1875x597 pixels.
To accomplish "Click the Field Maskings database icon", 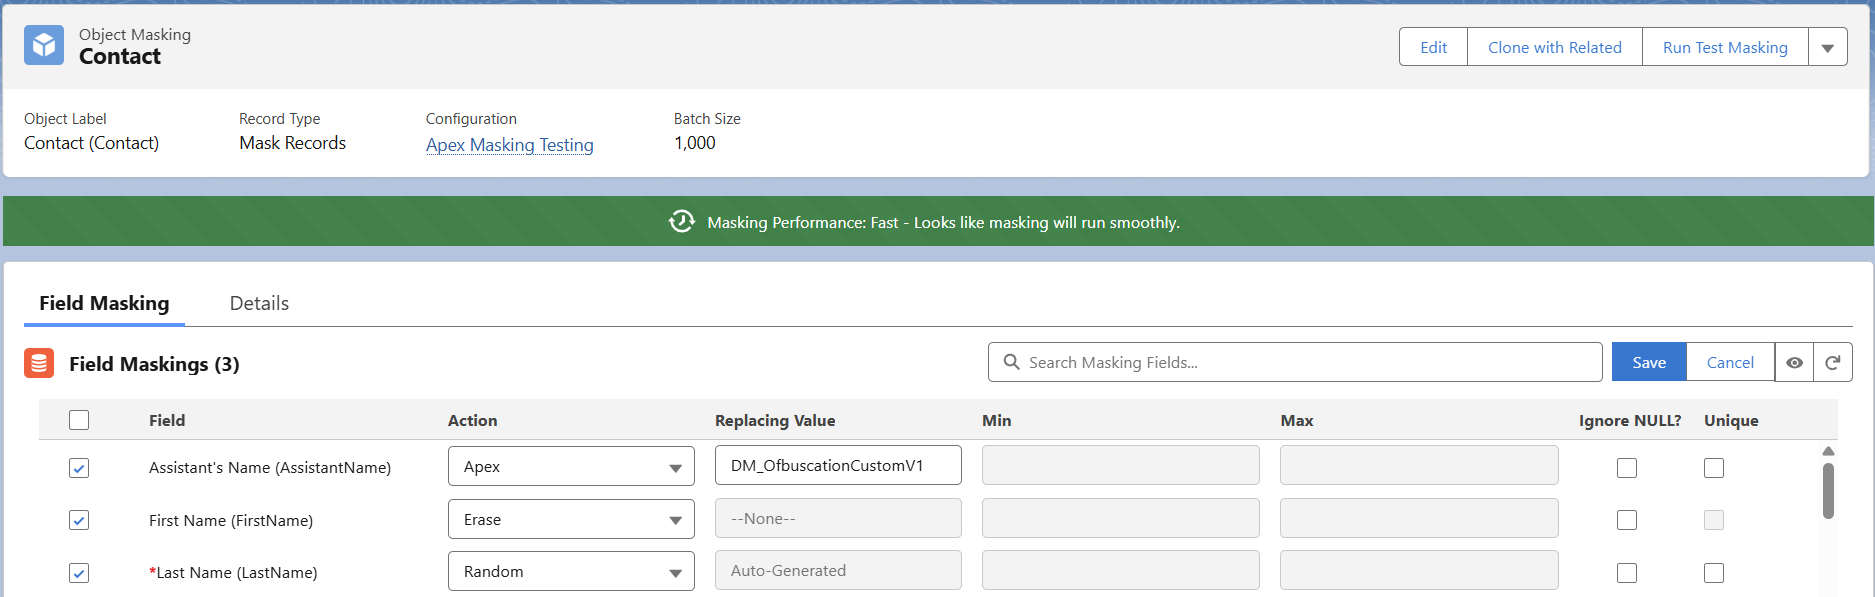I will (39, 363).
